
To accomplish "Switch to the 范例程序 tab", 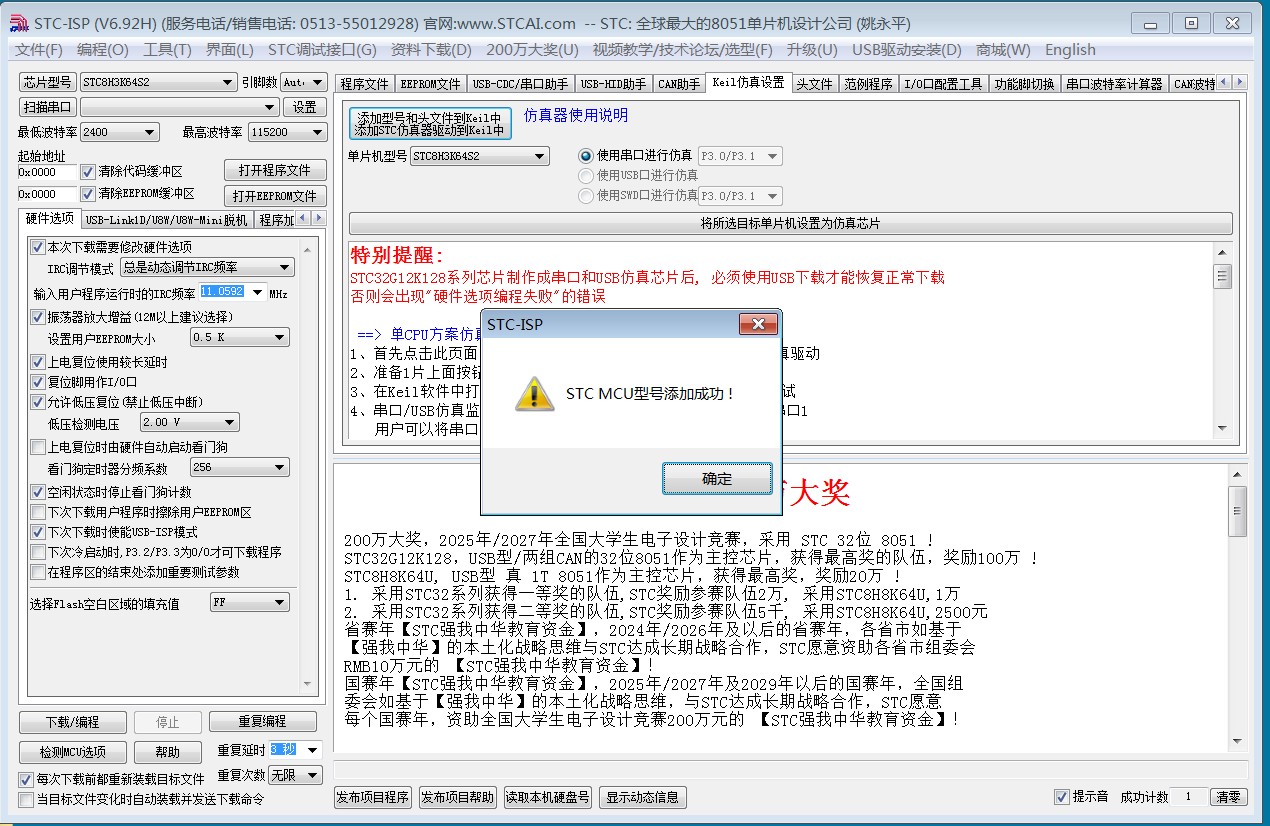I will coord(868,84).
